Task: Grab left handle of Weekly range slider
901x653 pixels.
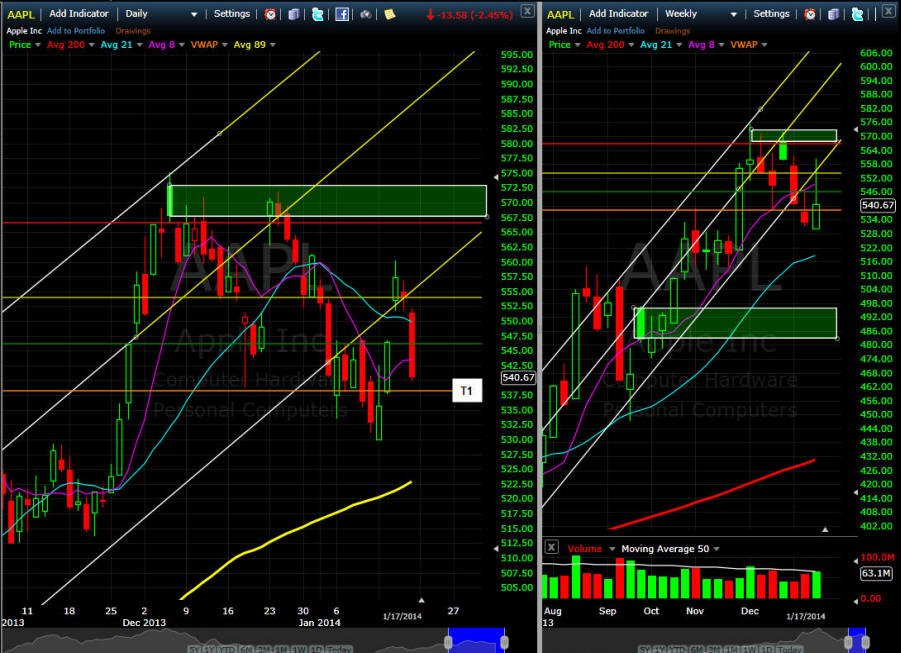Action: (x=849, y=642)
